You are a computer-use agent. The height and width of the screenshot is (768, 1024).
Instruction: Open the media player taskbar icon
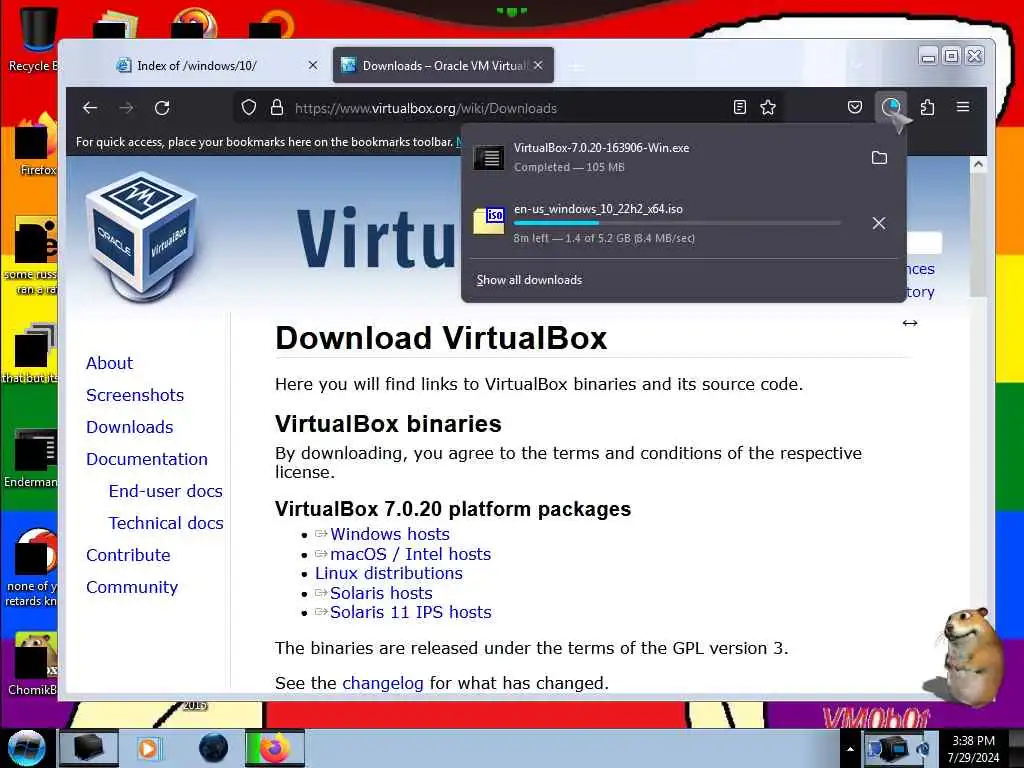pos(148,748)
